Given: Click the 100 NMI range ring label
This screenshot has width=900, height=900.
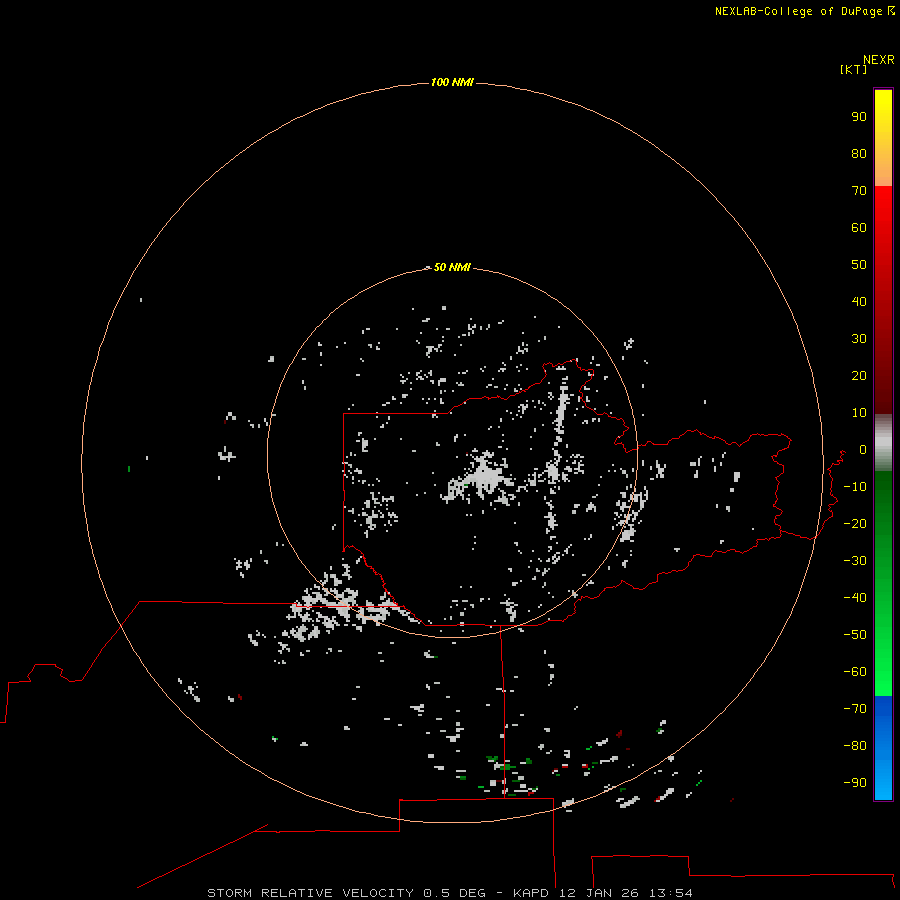Looking at the screenshot, I should tap(452, 82).
